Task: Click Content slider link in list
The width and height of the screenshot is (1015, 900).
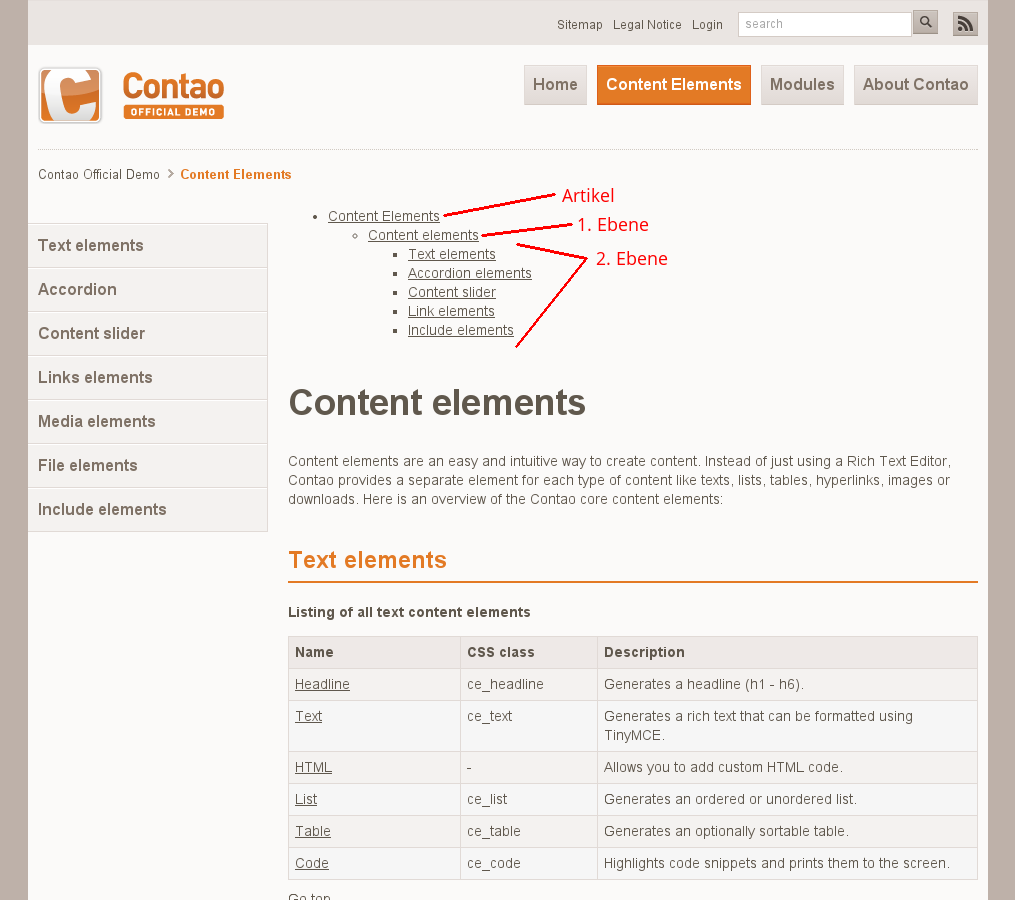Action: click(x=451, y=293)
